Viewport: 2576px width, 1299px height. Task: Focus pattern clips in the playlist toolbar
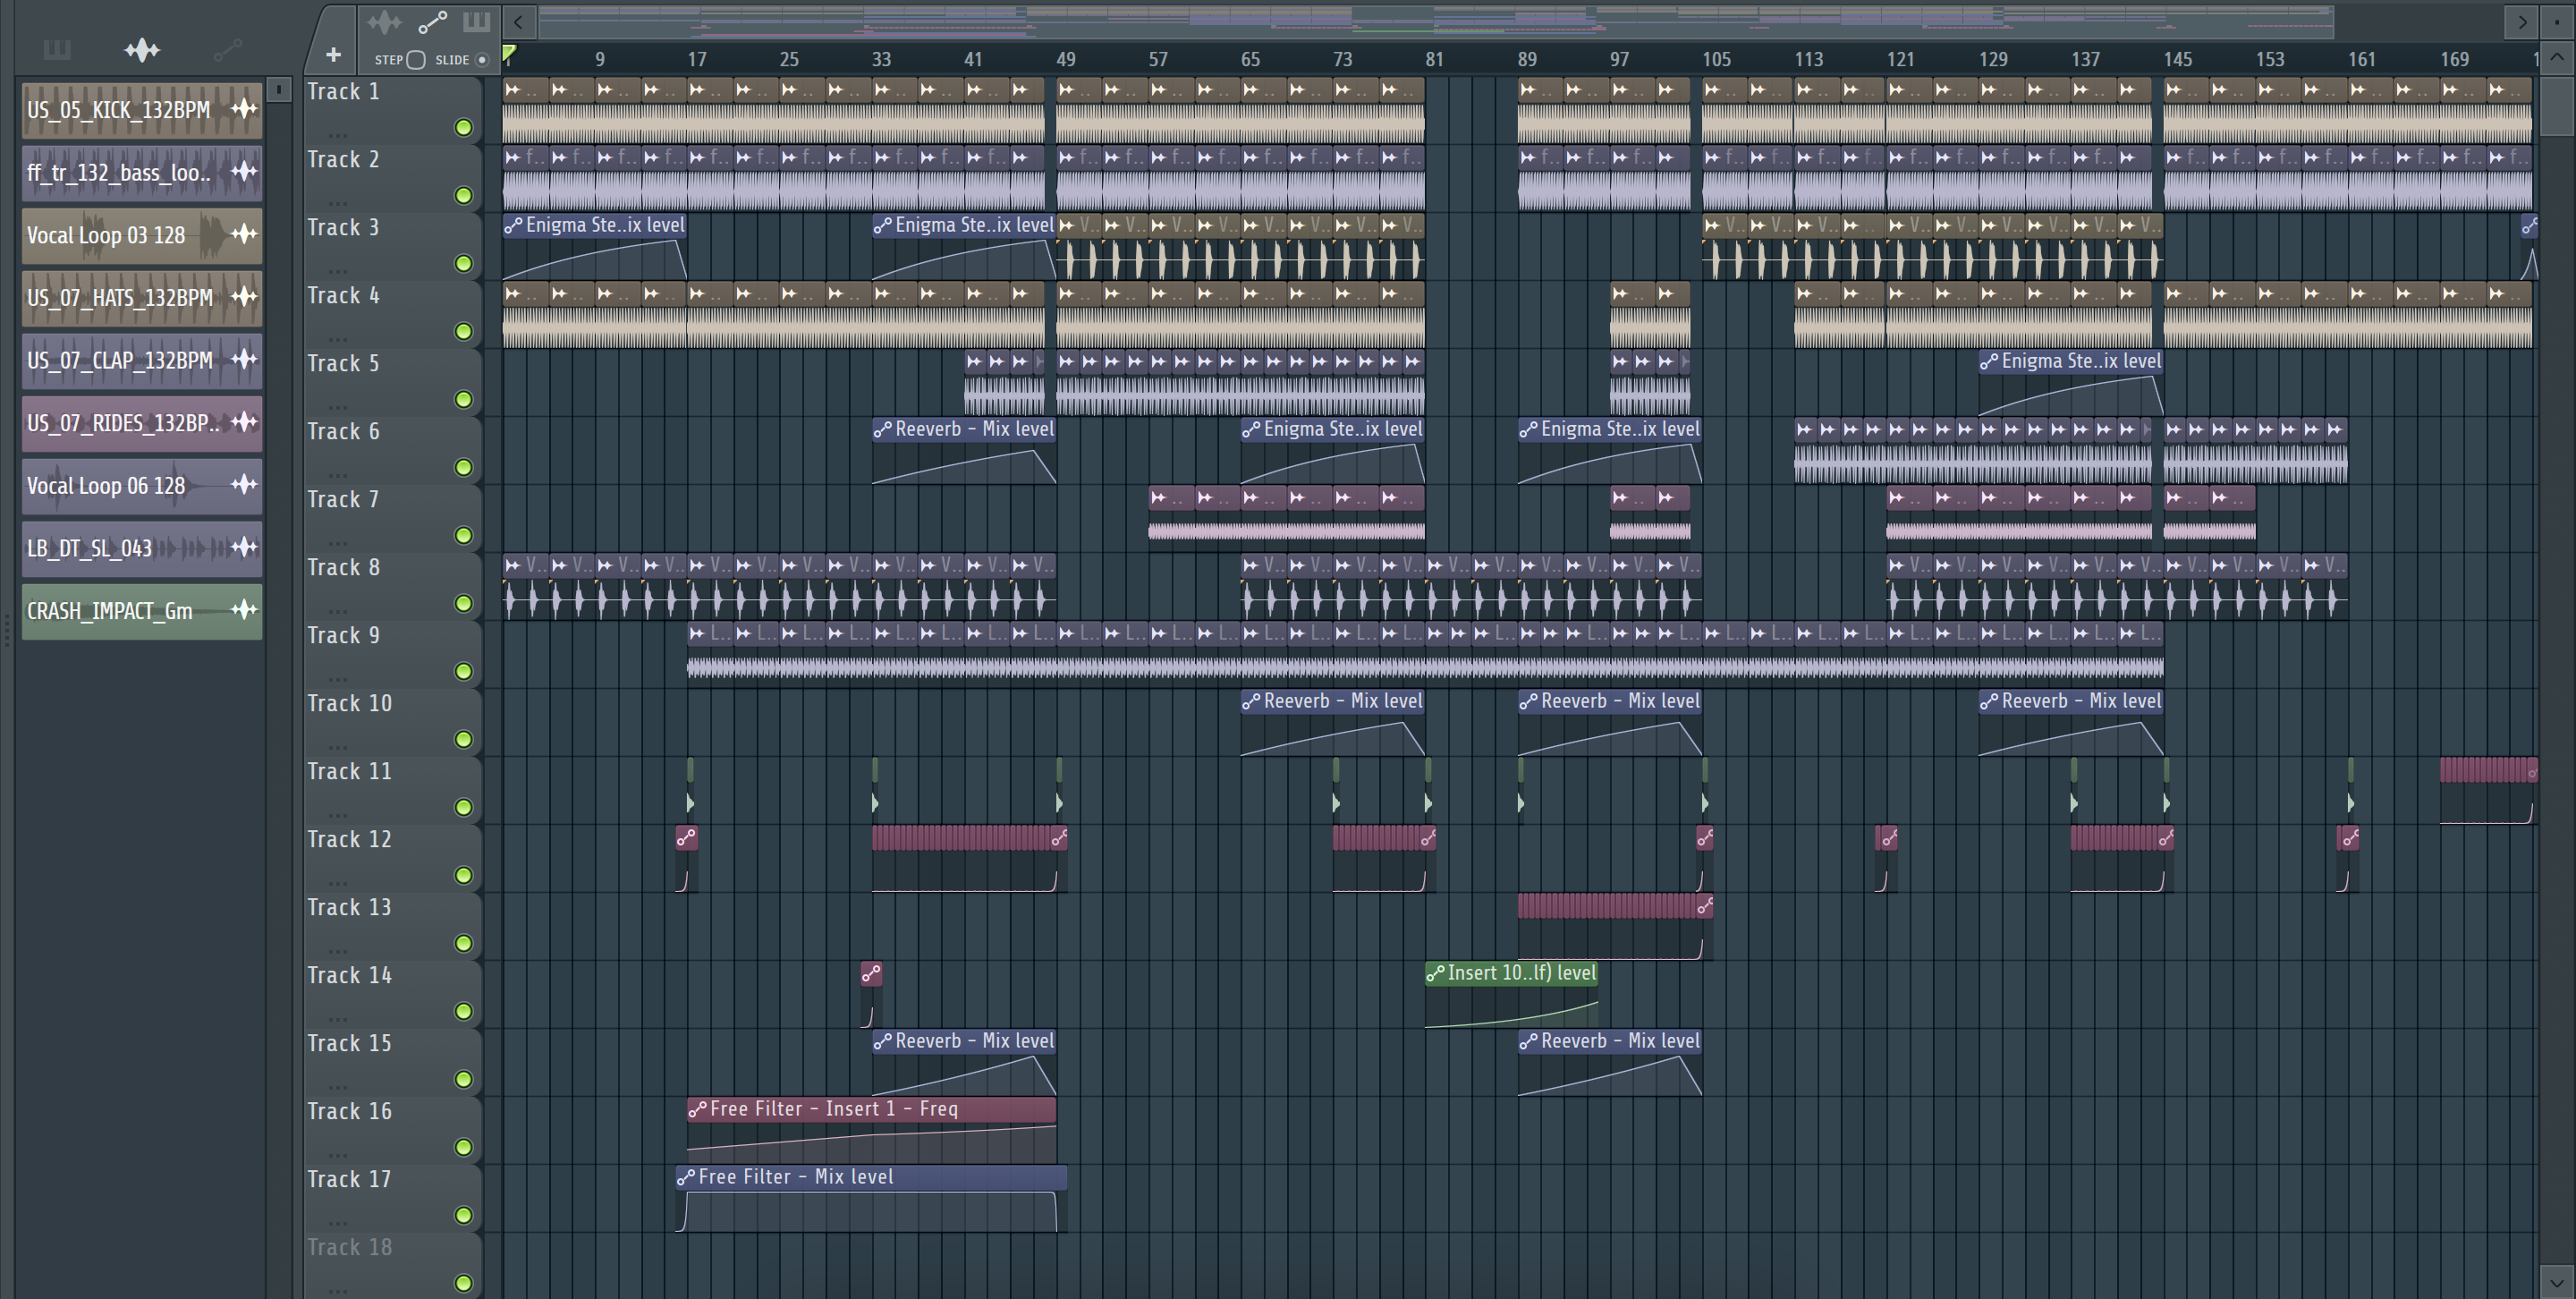[x=476, y=21]
